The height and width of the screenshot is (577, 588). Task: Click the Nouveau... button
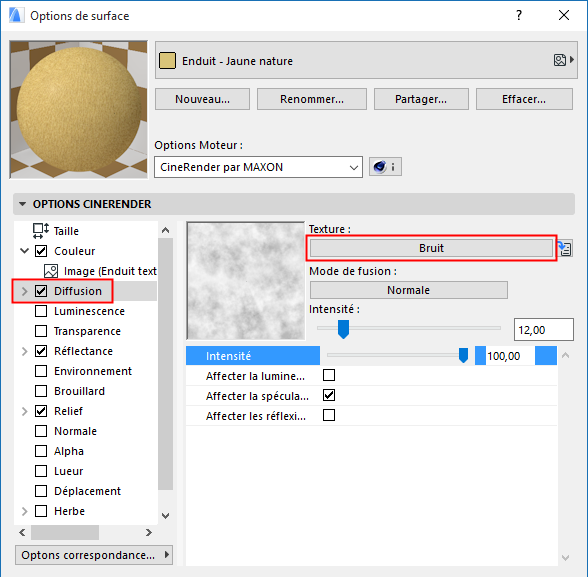tap(202, 99)
